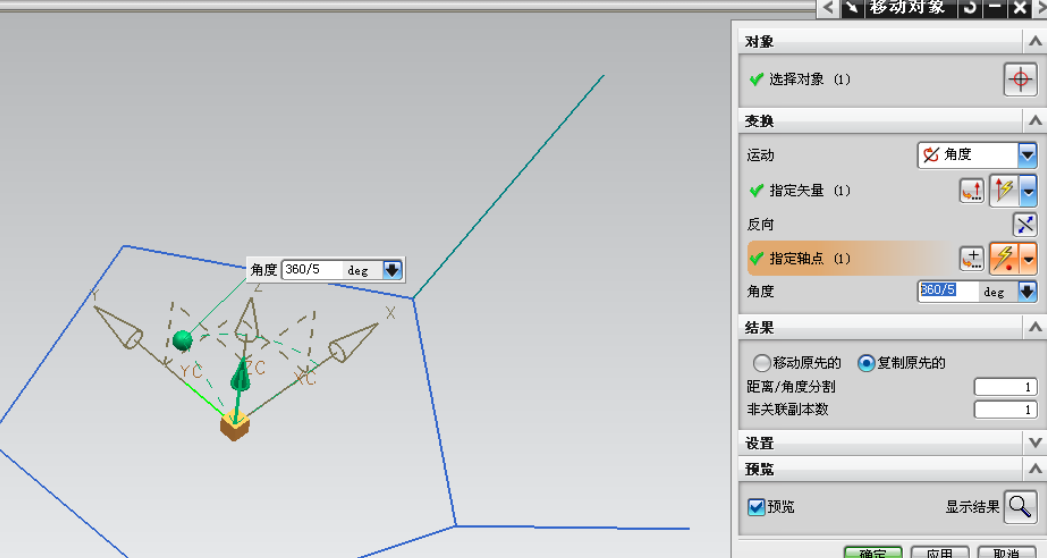Click the highlighted 指定轴点 (1) row
1047x558 pixels.
(x=852, y=258)
